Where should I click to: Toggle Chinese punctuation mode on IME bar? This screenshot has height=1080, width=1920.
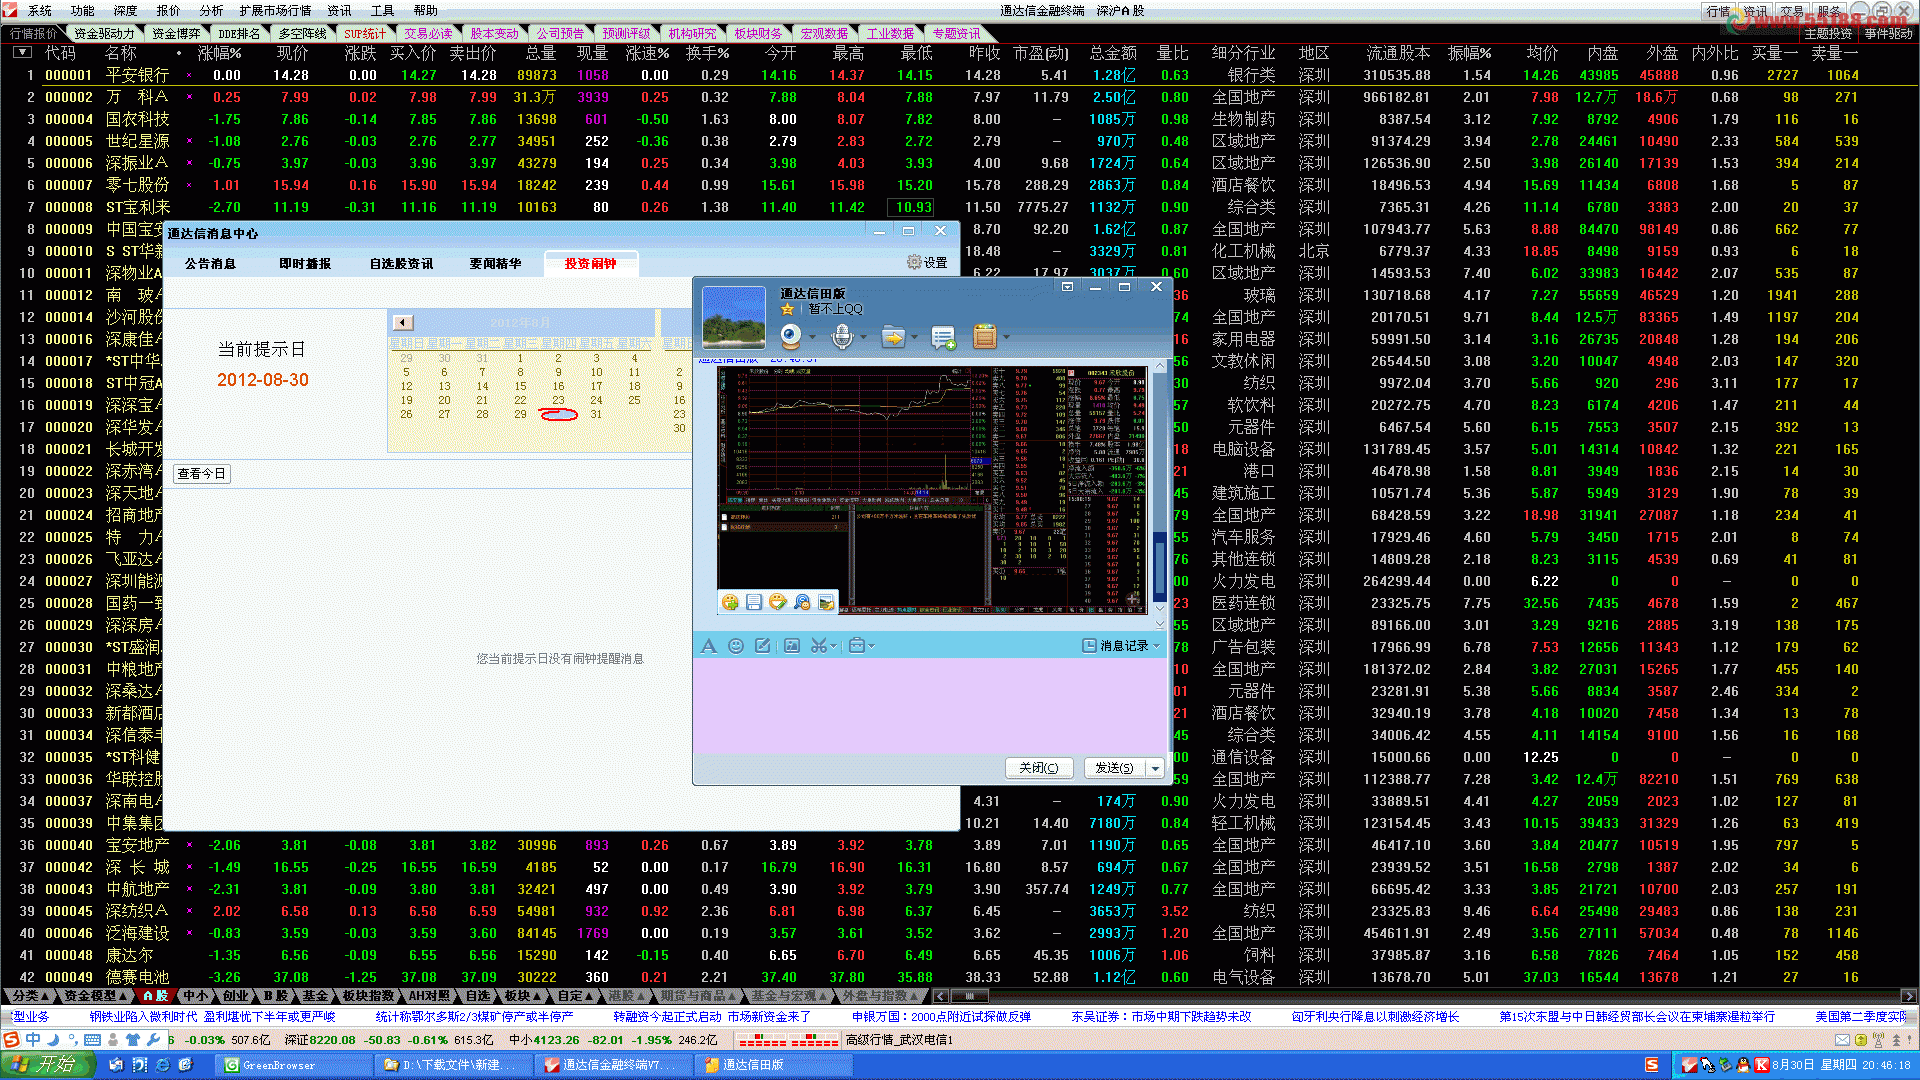pos(73,1040)
